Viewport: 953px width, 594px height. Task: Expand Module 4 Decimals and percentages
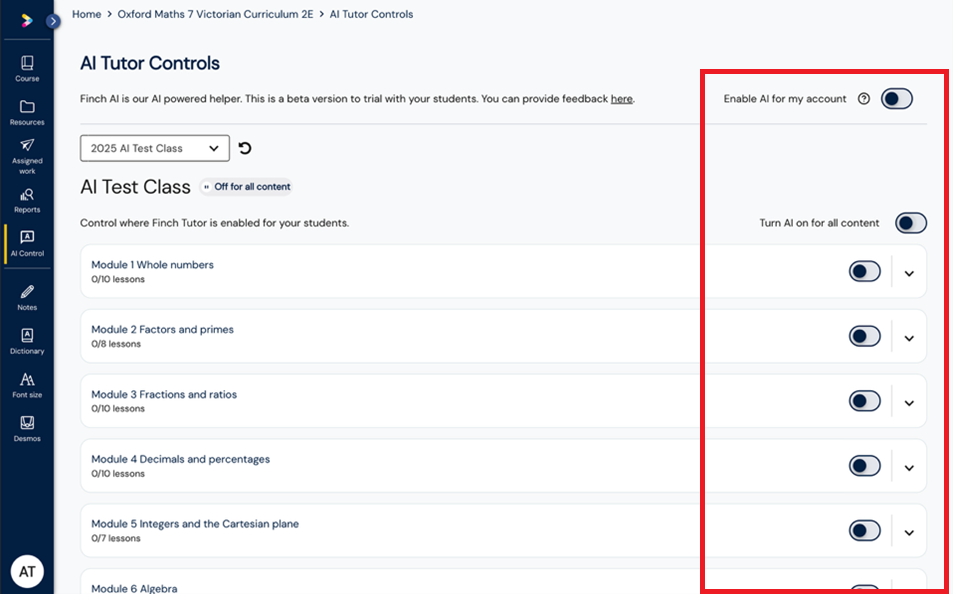pos(909,468)
